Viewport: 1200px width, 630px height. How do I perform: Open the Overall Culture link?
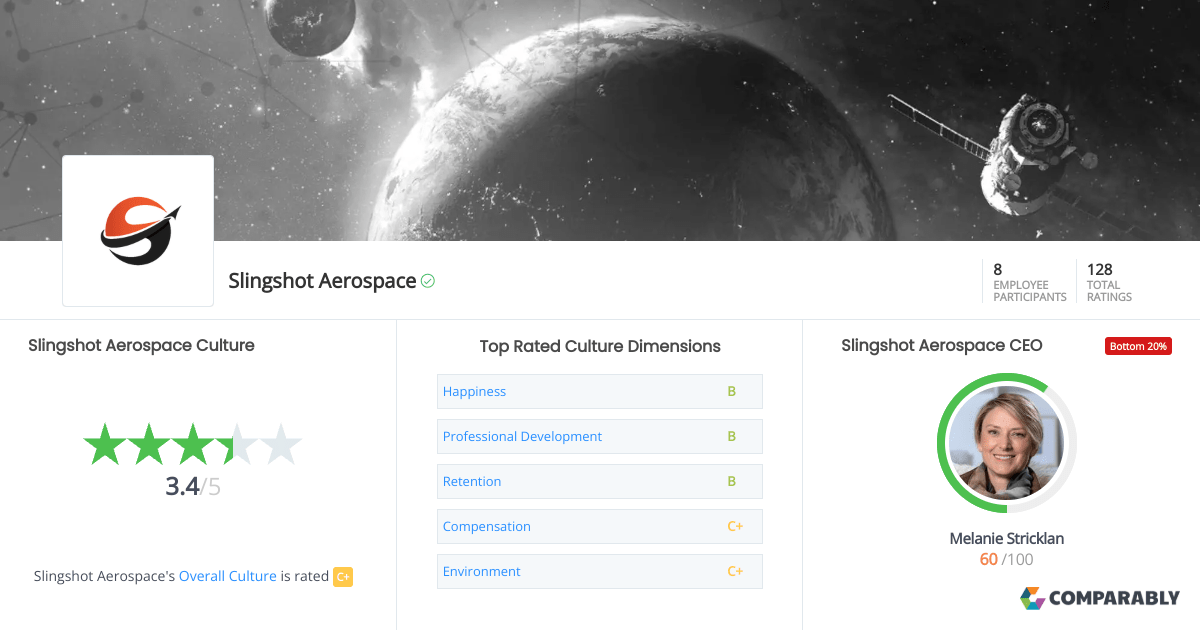click(x=227, y=576)
